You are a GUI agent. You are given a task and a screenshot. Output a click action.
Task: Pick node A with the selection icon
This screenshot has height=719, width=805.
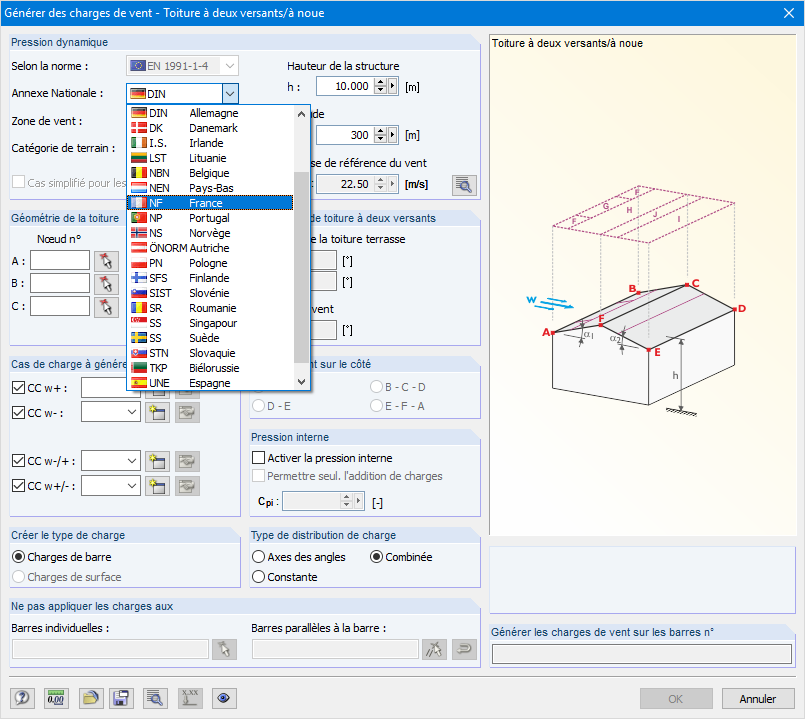[x=106, y=261]
